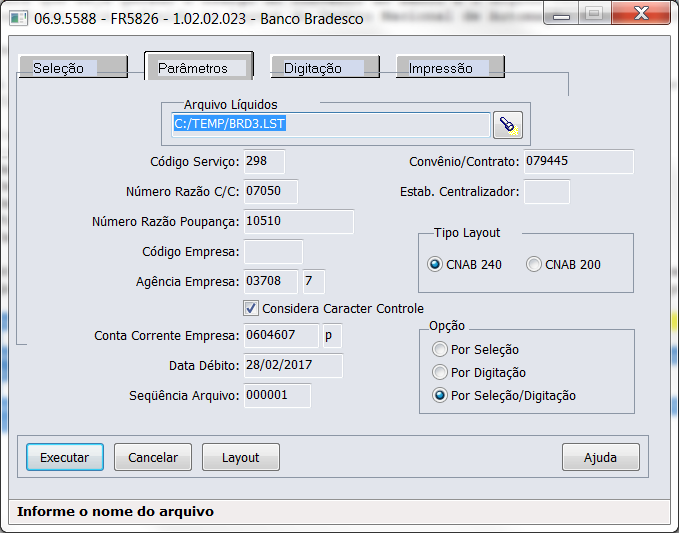Click the Conta Corrente Empresa field 0604607
679x533 pixels.
(281, 336)
